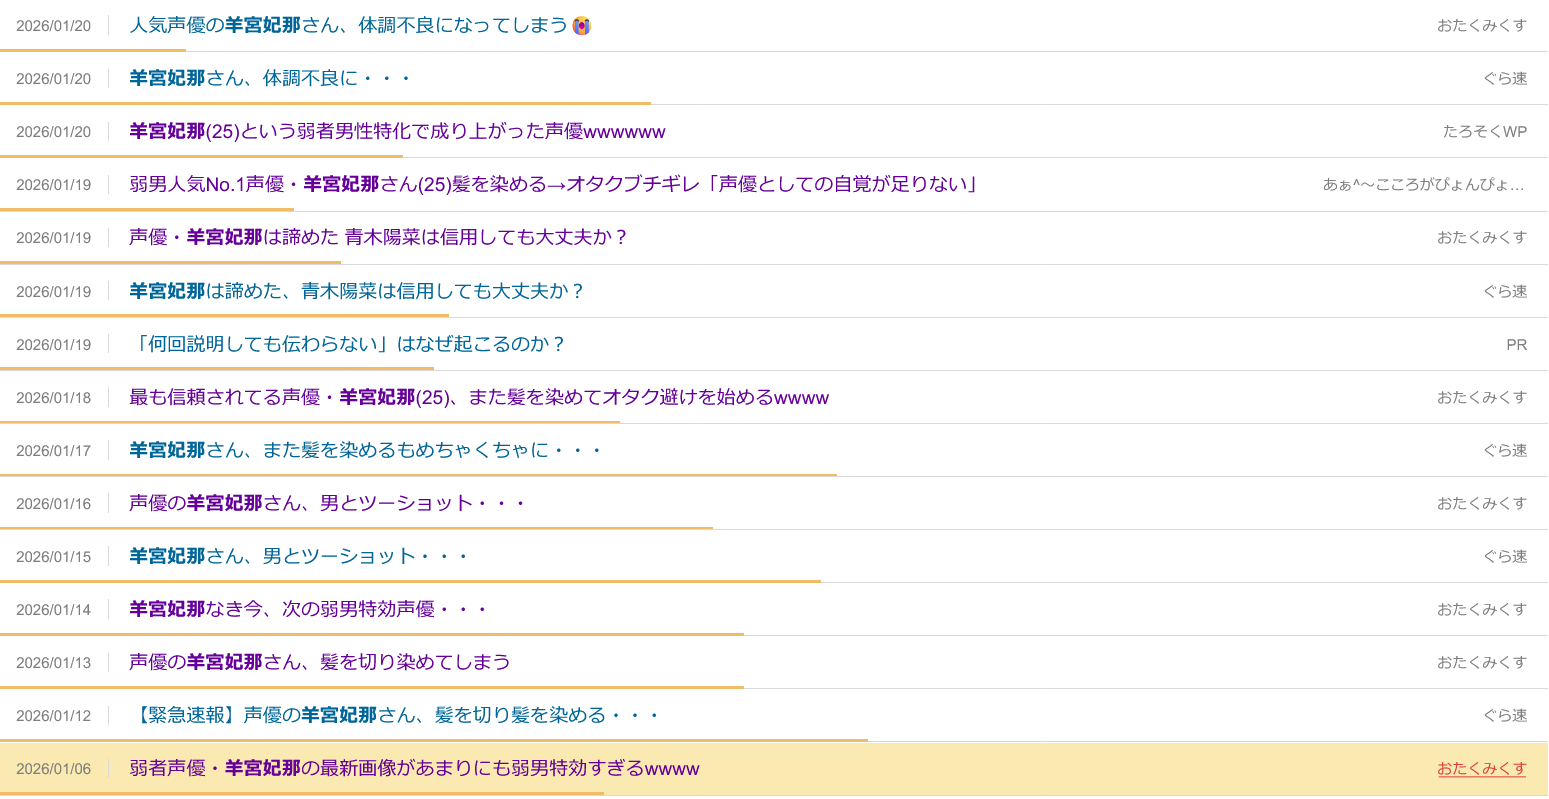Open the 2026/01/15 ツーショット article
This screenshot has height=799, width=1549.
298,556
